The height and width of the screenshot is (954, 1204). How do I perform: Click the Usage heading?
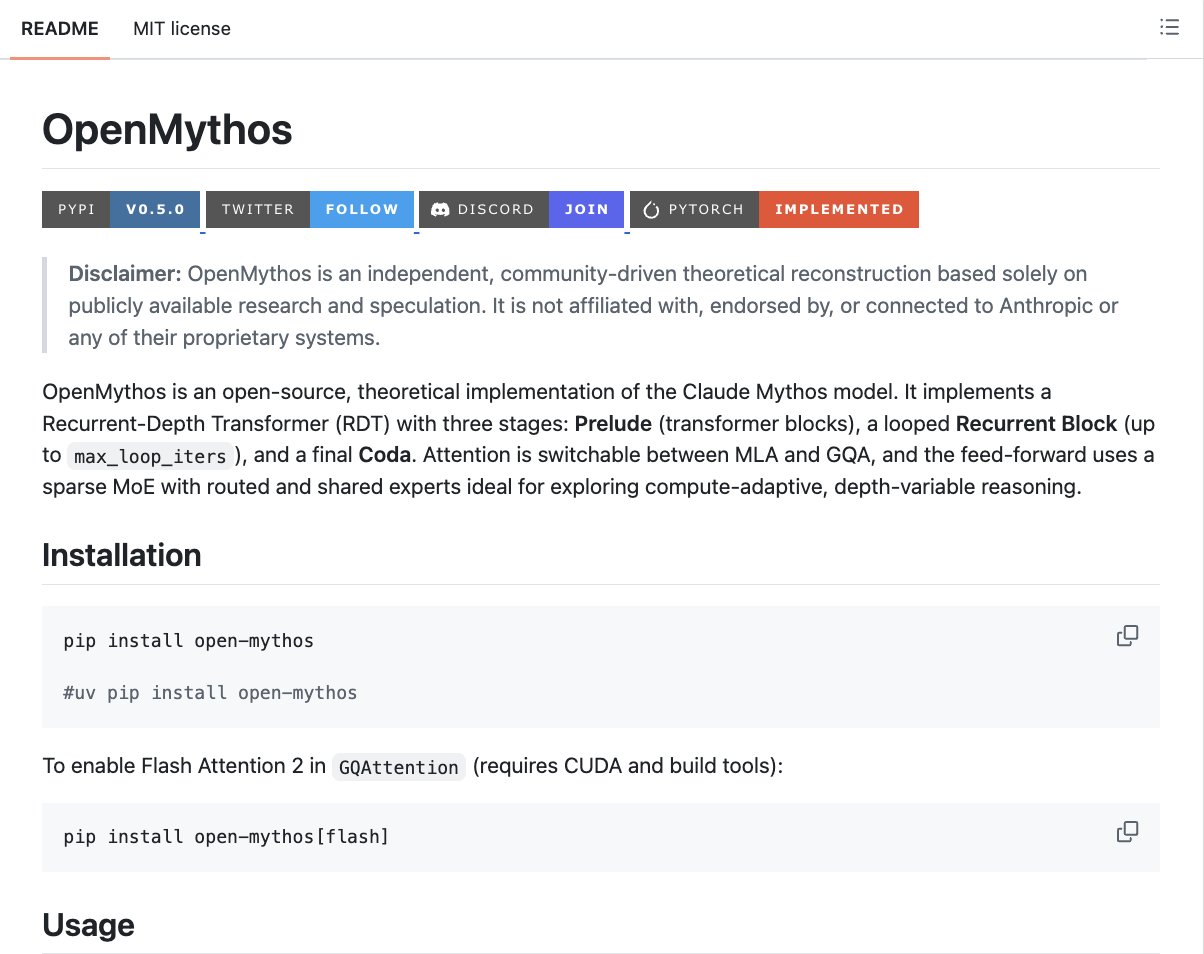(88, 925)
